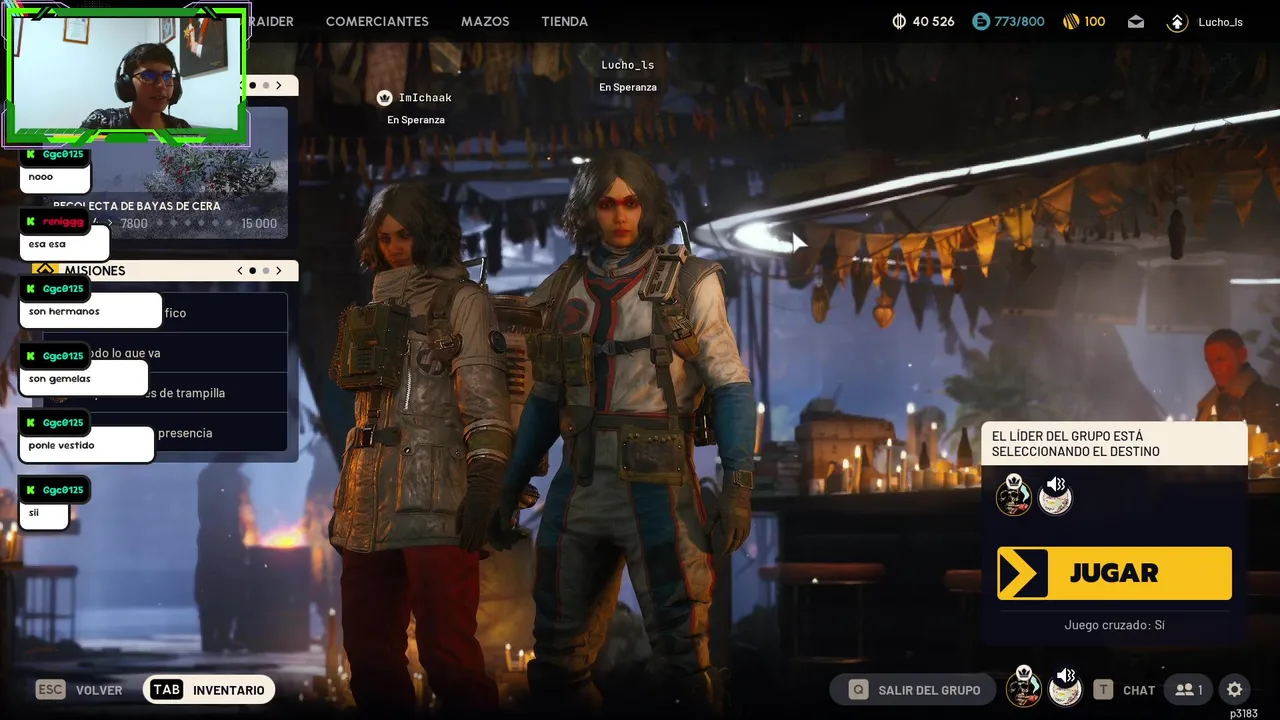
Task: Click the 'ponle vestido' chat message
Action: [x=86, y=446]
